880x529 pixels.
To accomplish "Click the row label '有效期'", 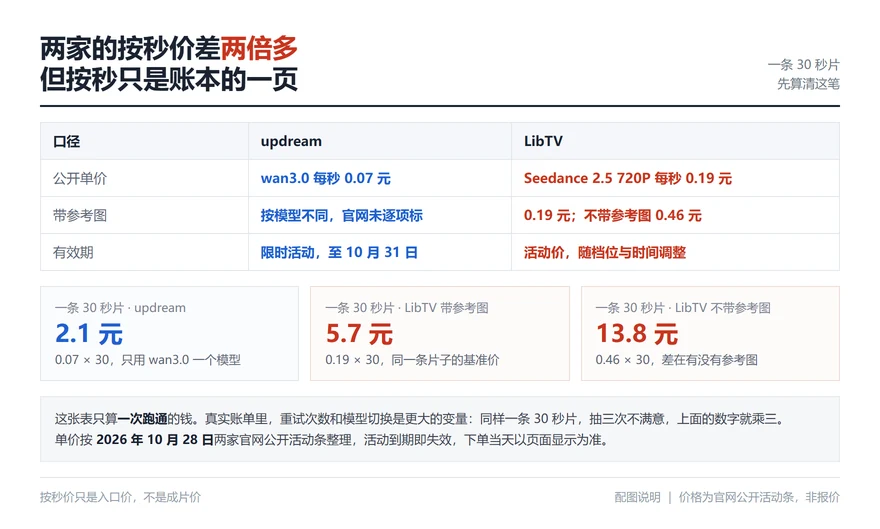I will point(73,252).
